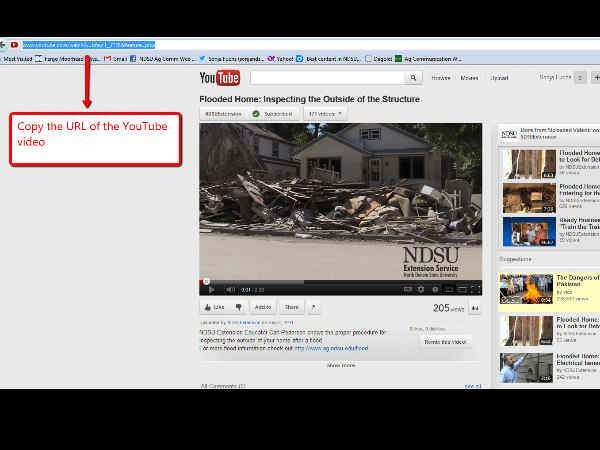
Task: Toggle the Subscribed button
Action: click(x=273, y=114)
